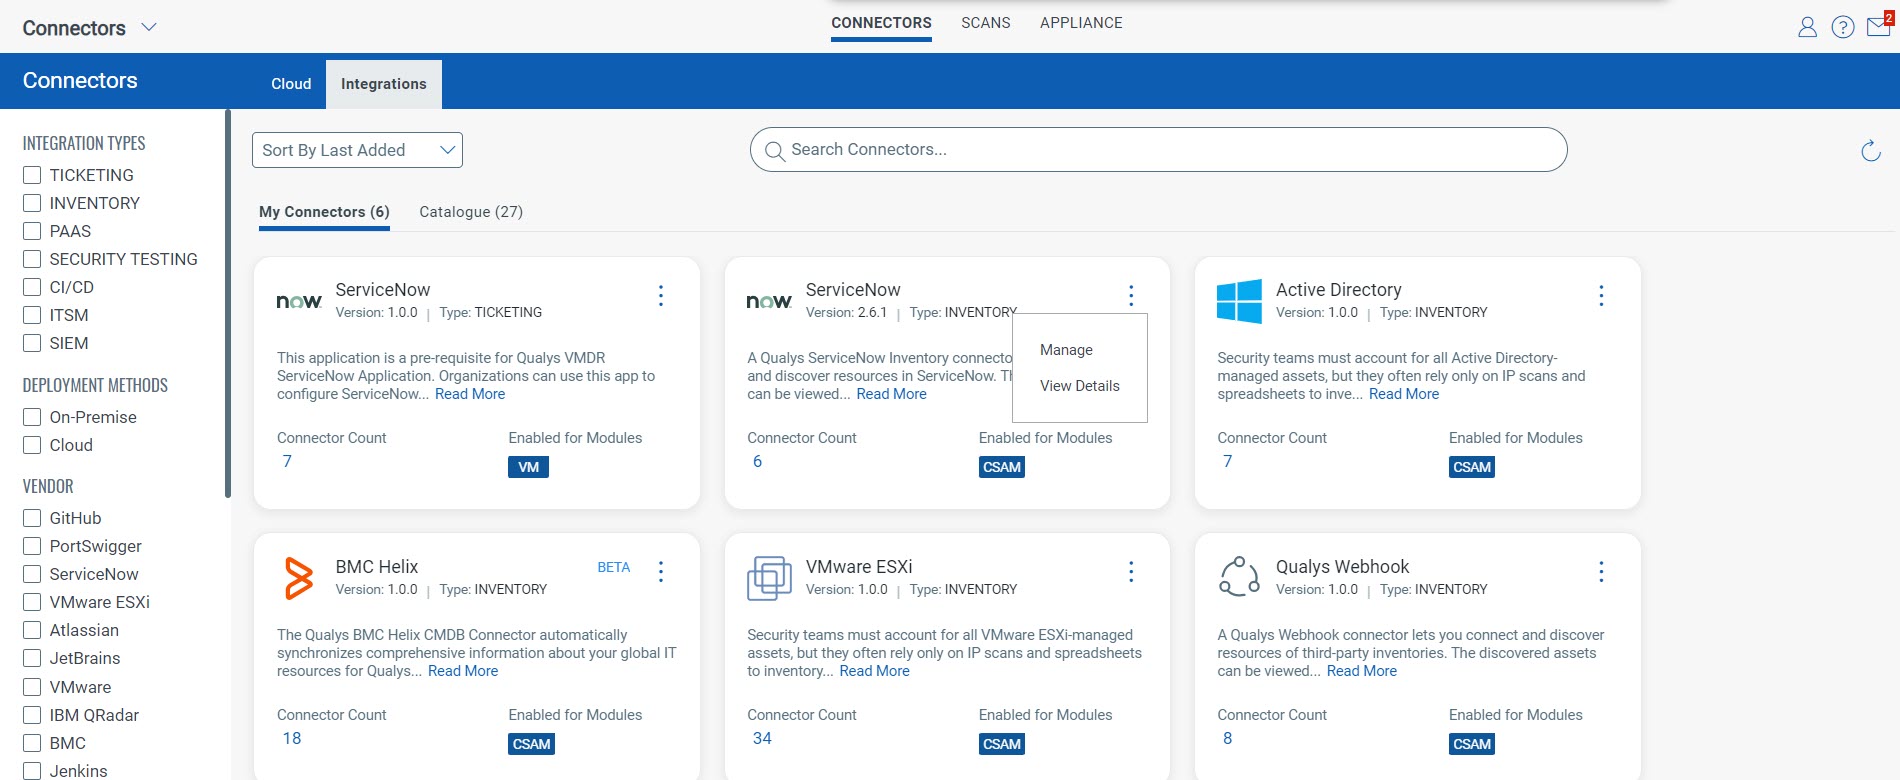Viewport: 1900px width, 780px height.
Task: Select Manage from the context menu
Action: 1066,350
